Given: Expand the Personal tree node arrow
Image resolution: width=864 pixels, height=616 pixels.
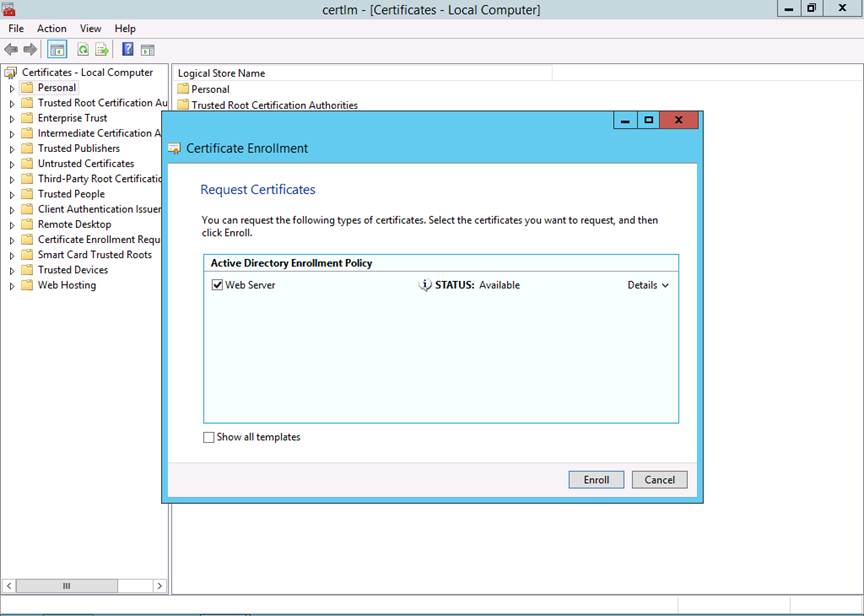Looking at the screenshot, I should pos(12,88).
